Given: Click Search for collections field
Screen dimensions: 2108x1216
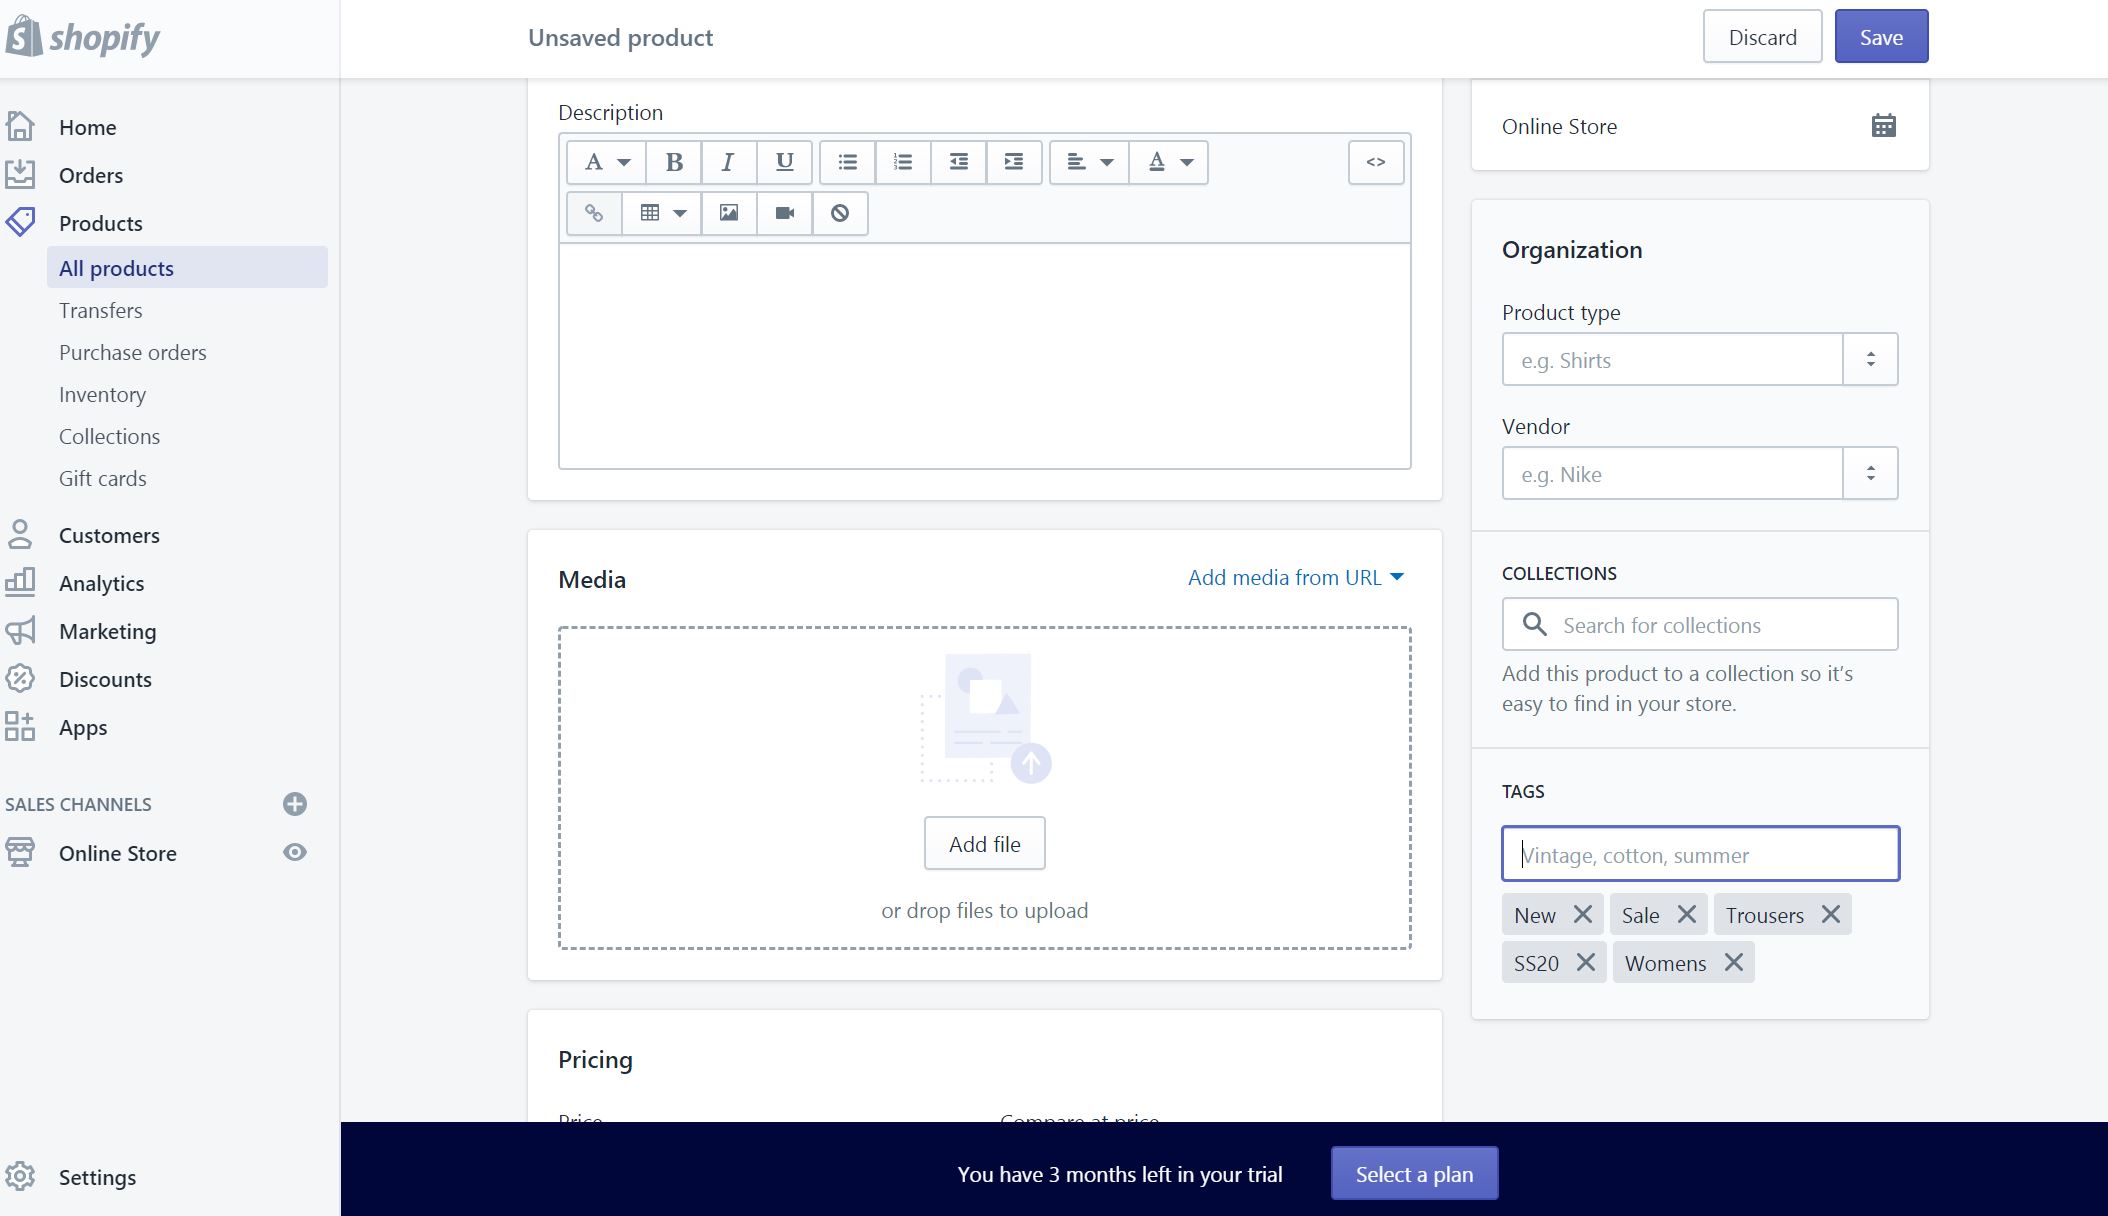Looking at the screenshot, I should (x=1700, y=625).
